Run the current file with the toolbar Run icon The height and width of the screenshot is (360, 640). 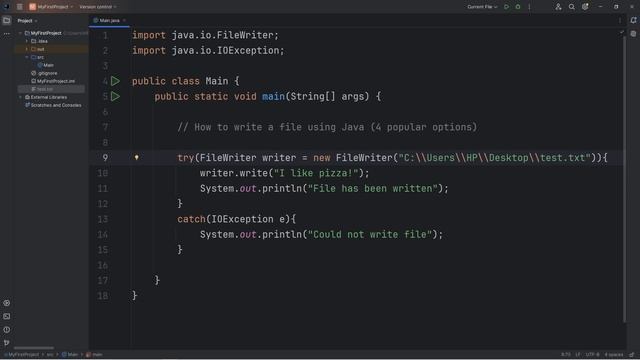tap(507, 7)
